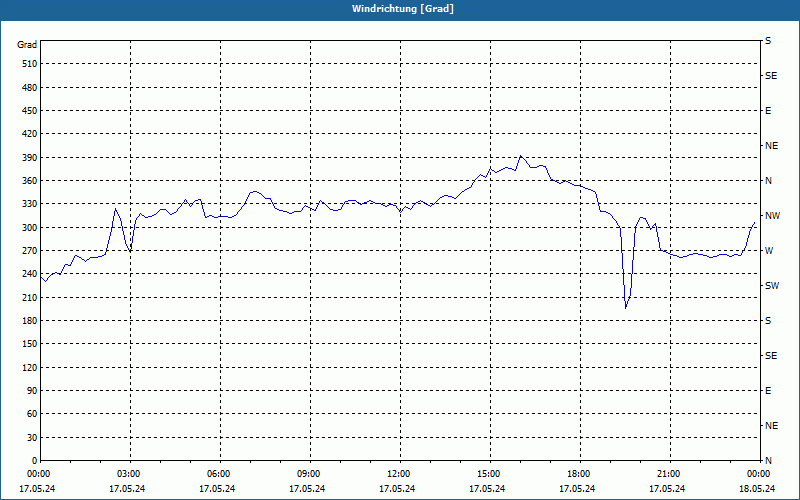Click the 90 y-axis value
The image size is (800, 500).
(32, 391)
